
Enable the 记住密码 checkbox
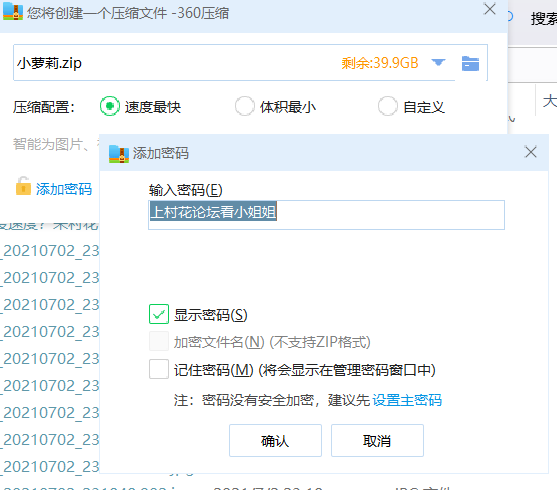coord(159,369)
